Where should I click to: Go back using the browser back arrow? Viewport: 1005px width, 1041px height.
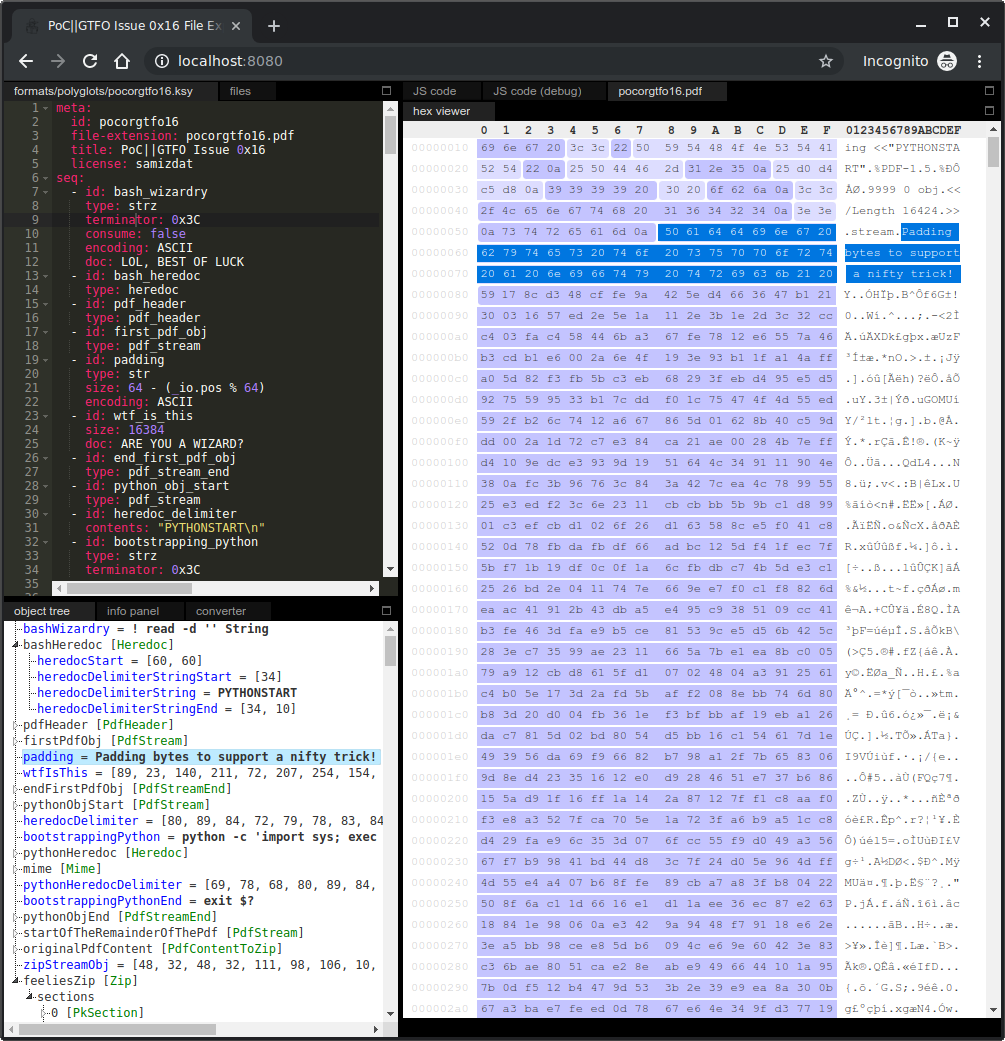[26, 61]
